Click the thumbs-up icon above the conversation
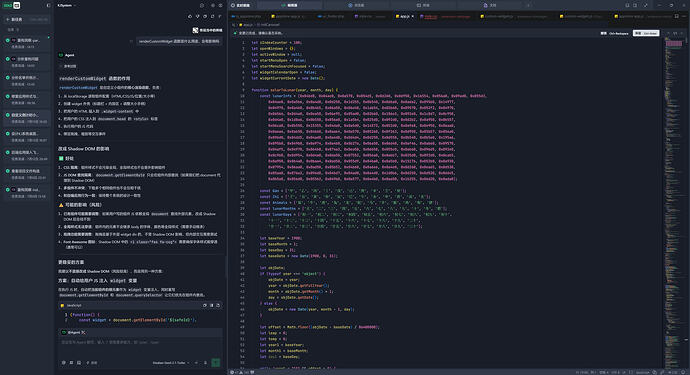 190,16
